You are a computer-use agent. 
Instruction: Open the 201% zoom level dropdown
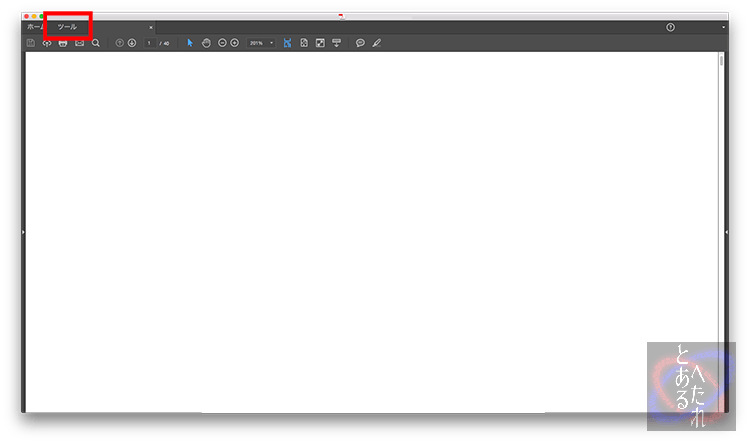point(262,43)
